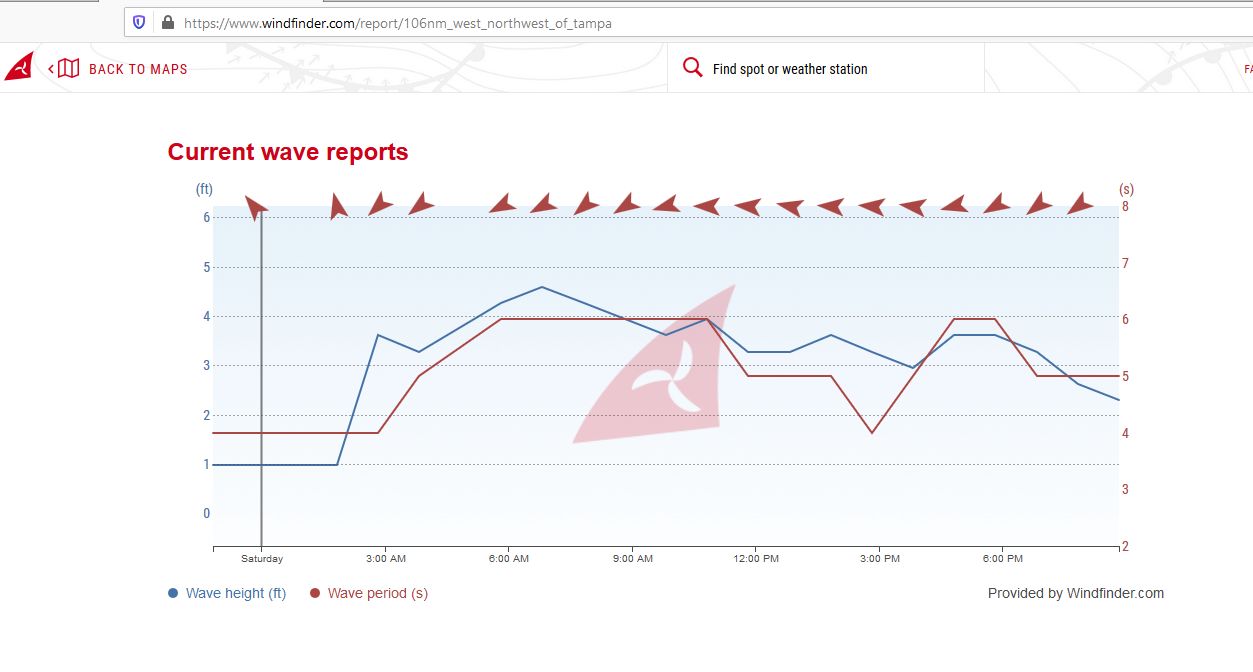
Task: Click the vertical Saturday marker line in chart
Action: [262, 380]
